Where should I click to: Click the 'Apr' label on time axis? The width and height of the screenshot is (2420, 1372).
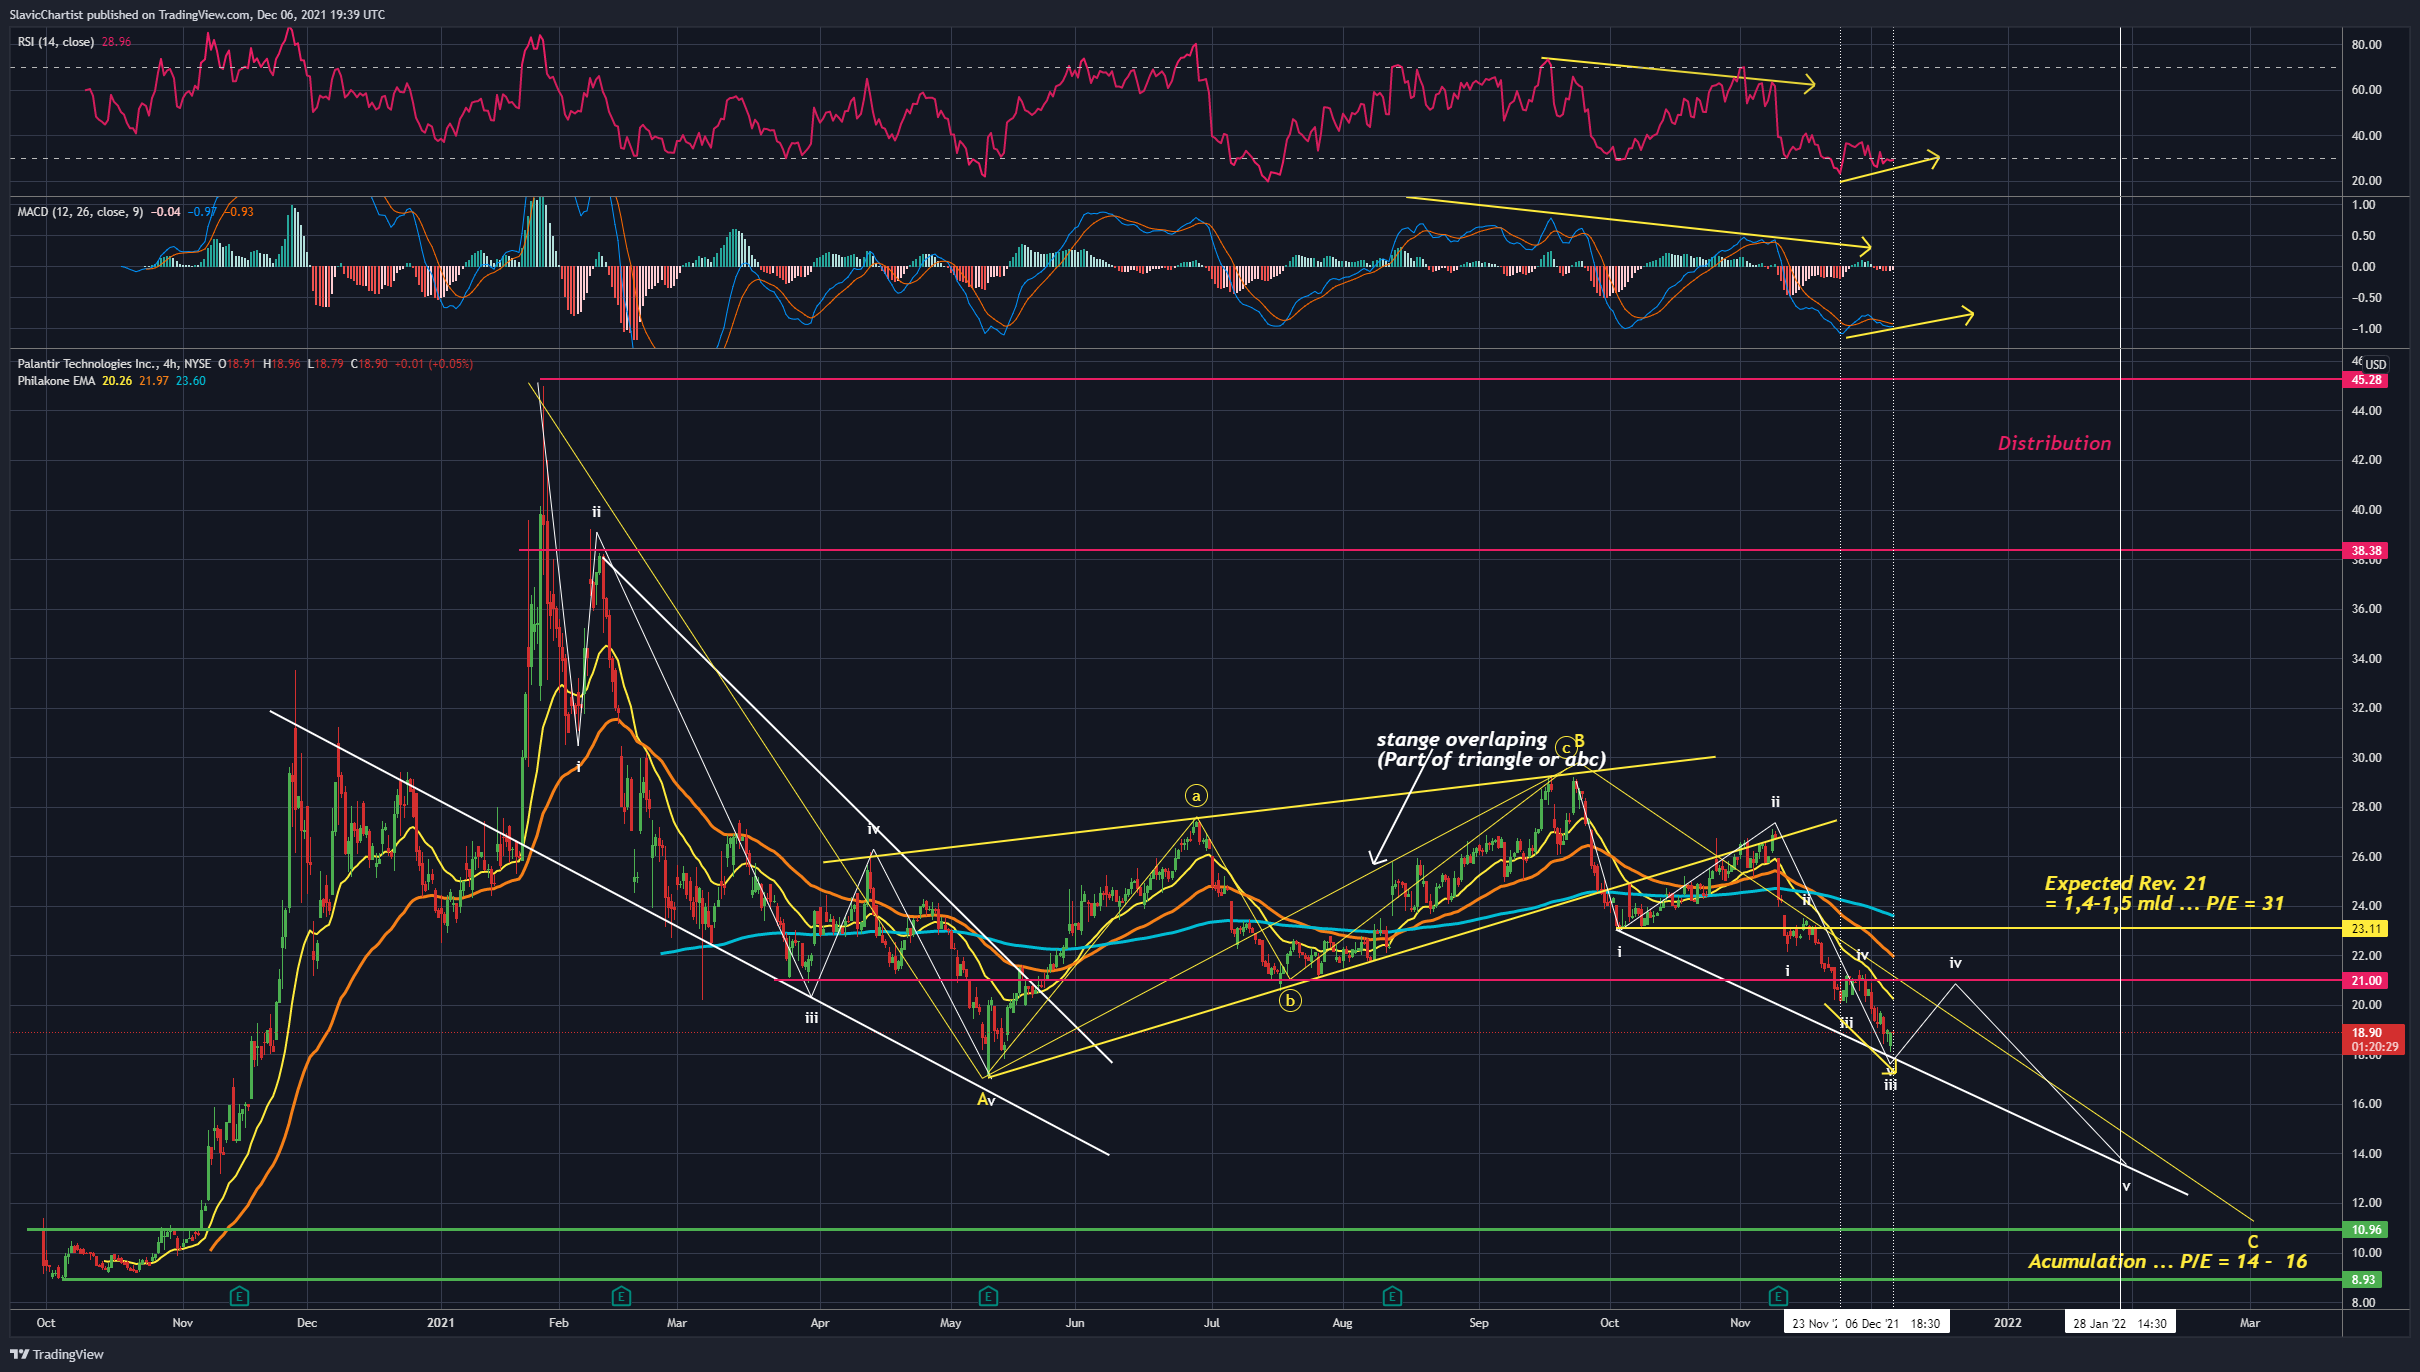tap(820, 1323)
